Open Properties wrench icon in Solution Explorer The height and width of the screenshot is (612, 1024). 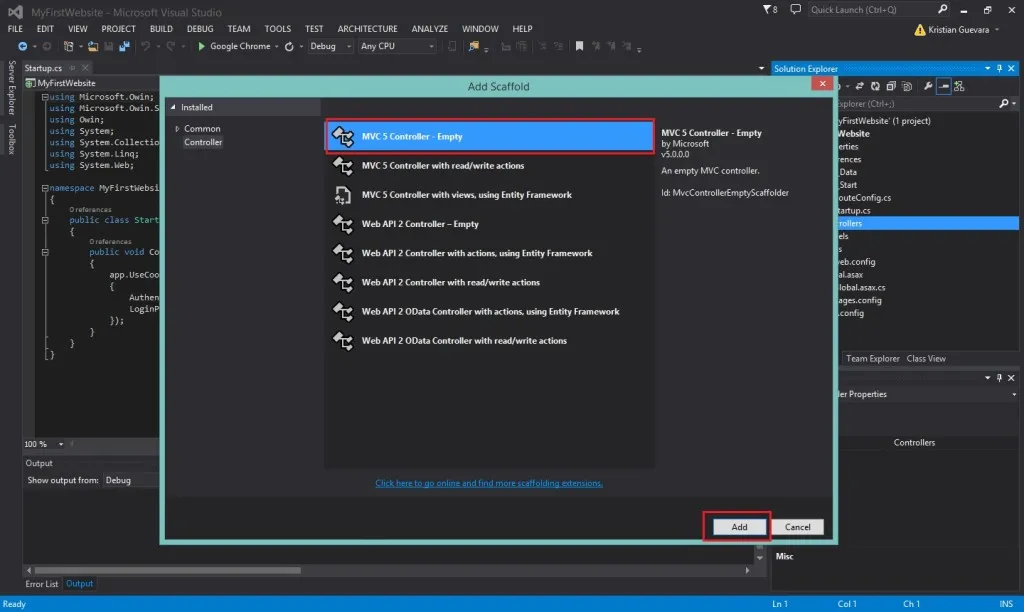(928, 86)
